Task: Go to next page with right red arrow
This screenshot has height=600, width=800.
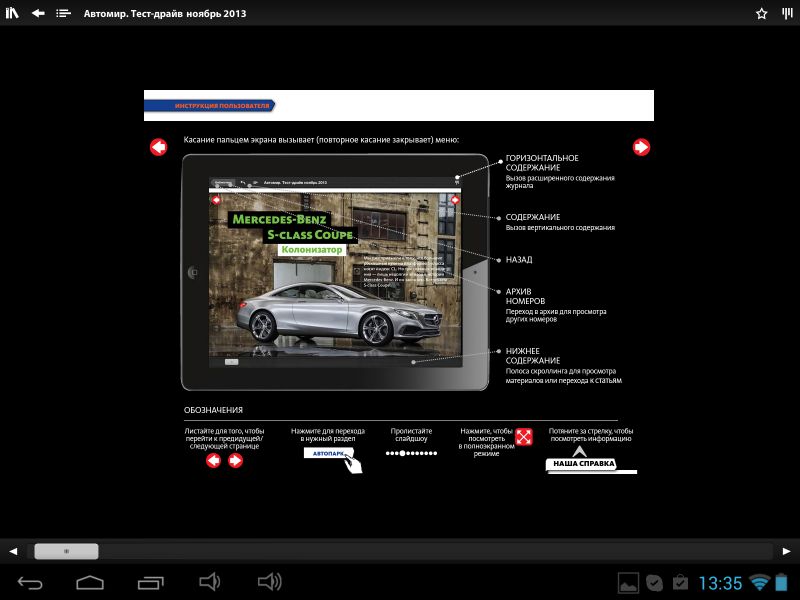Action: (641, 147)
